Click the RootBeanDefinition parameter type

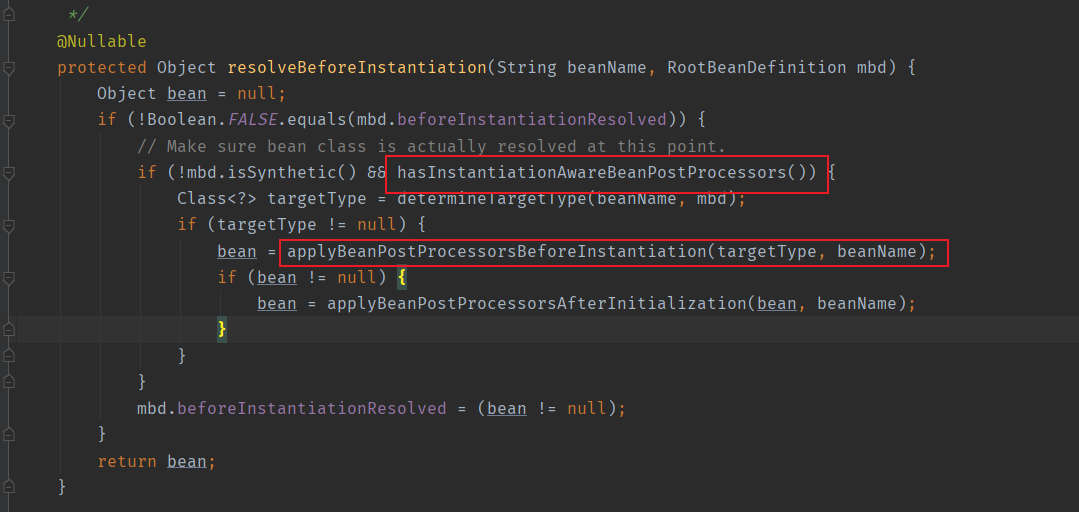[x=757, y=68]
